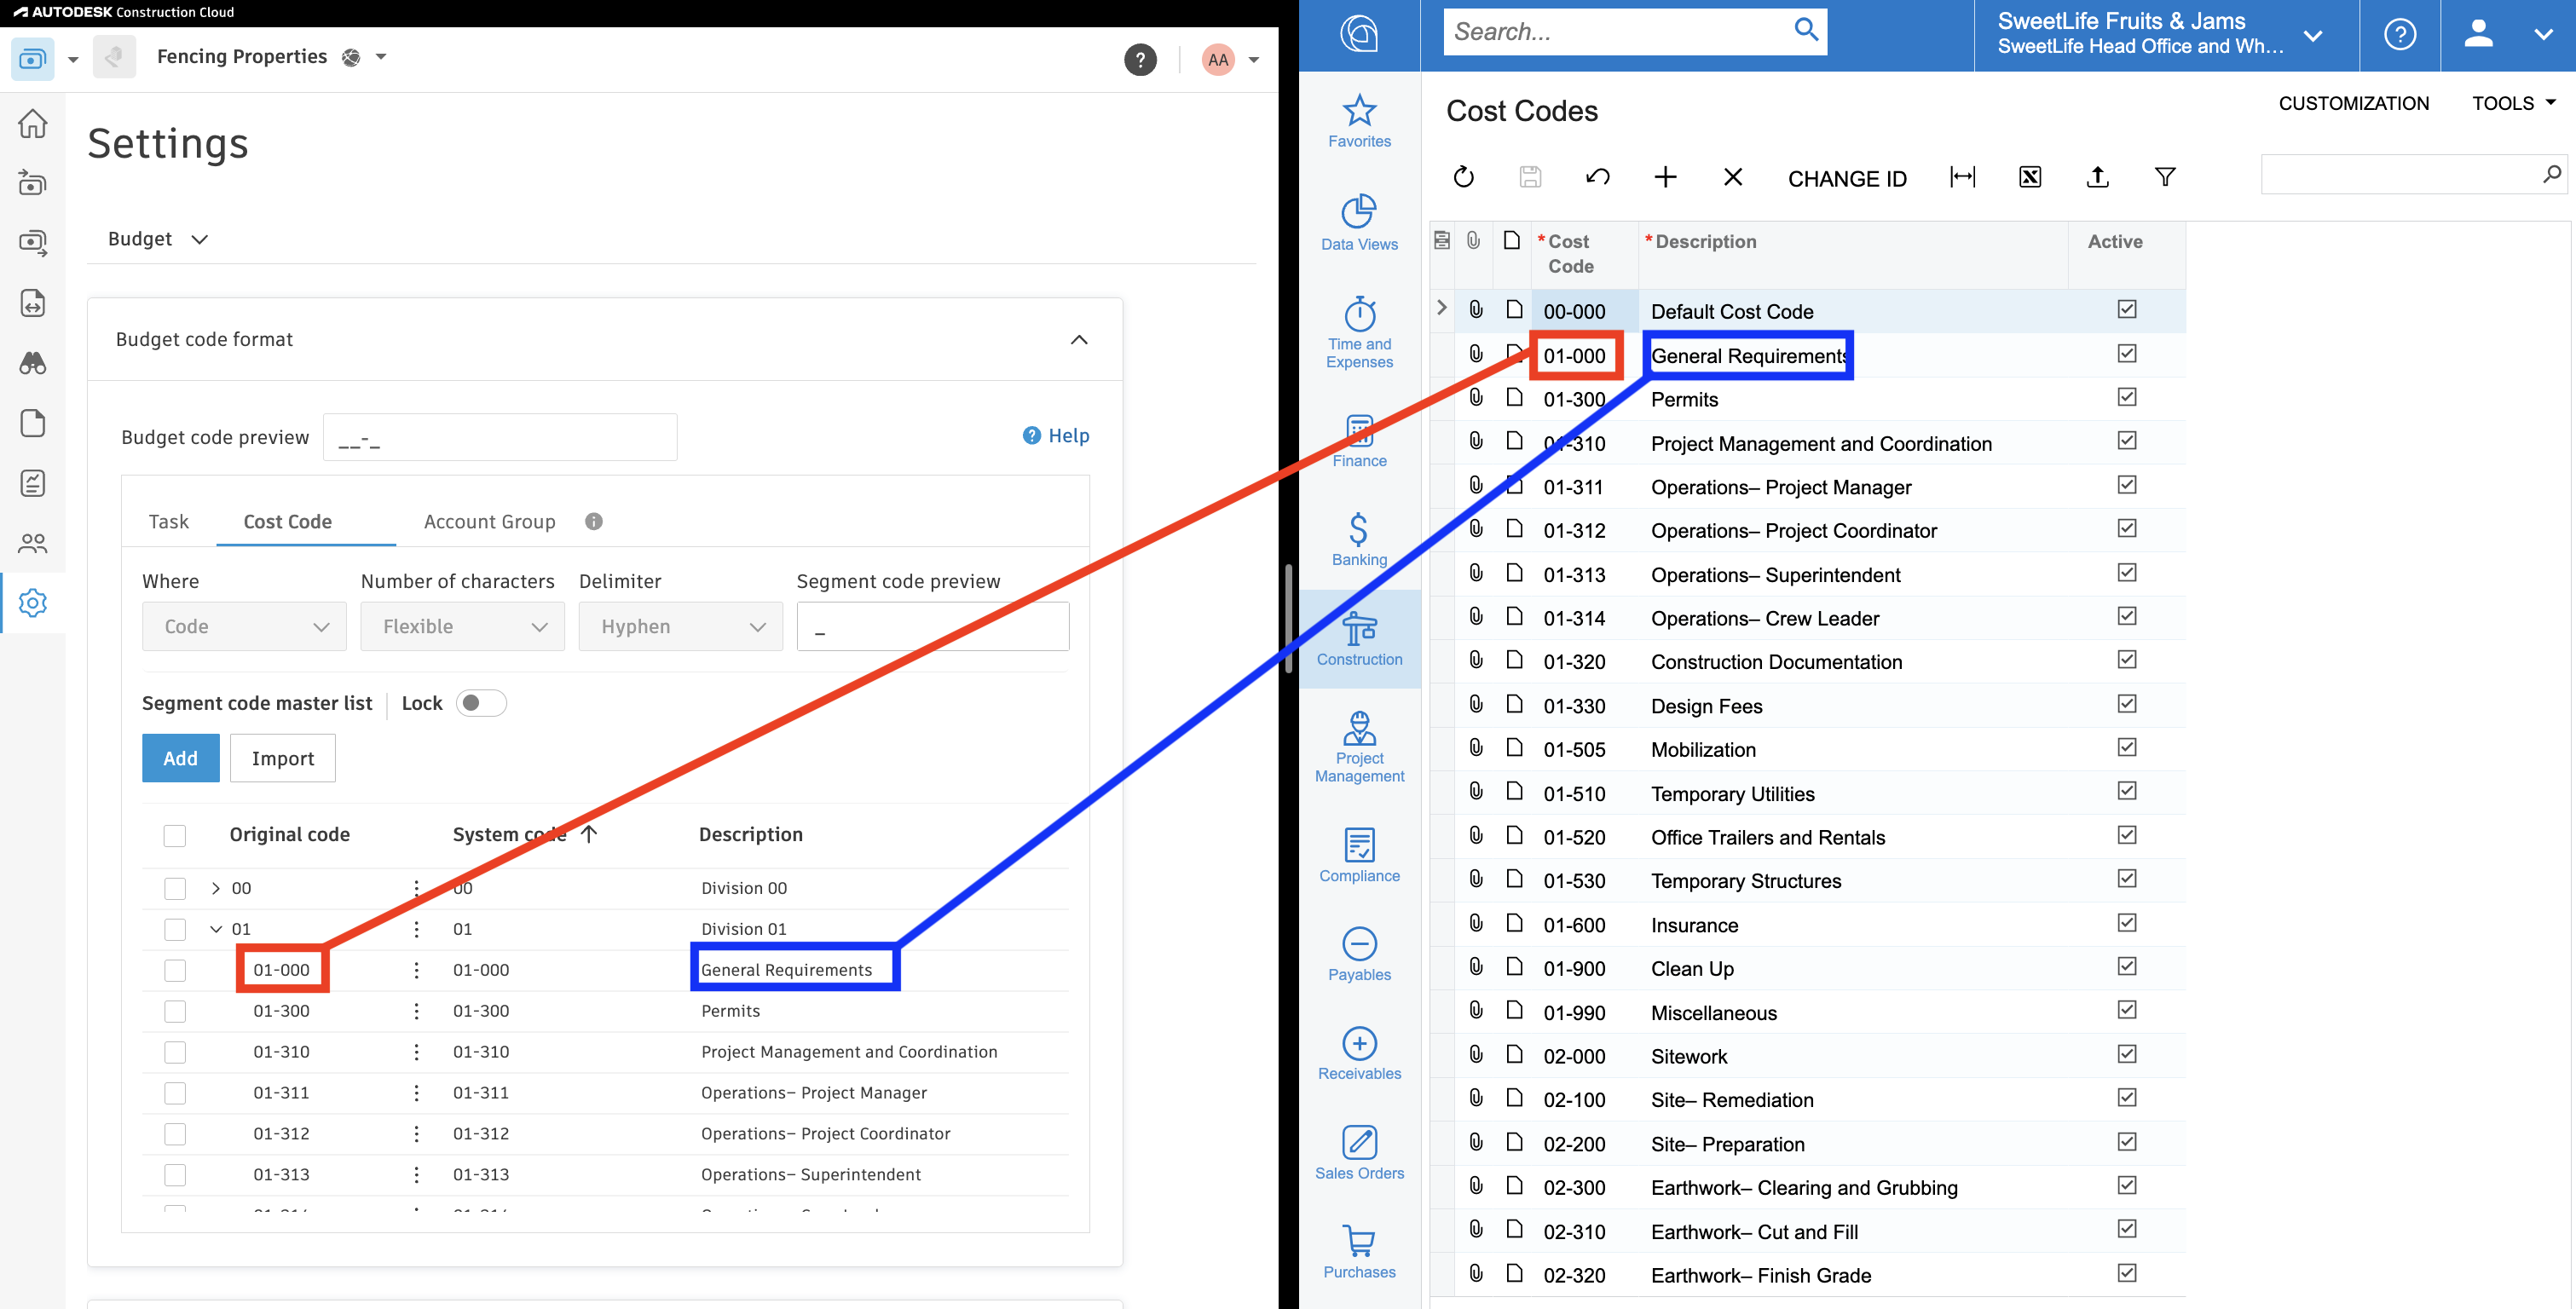Click the CHANGE ID button
This screenshot has width=2576, height=1309.
point(1846,179)
